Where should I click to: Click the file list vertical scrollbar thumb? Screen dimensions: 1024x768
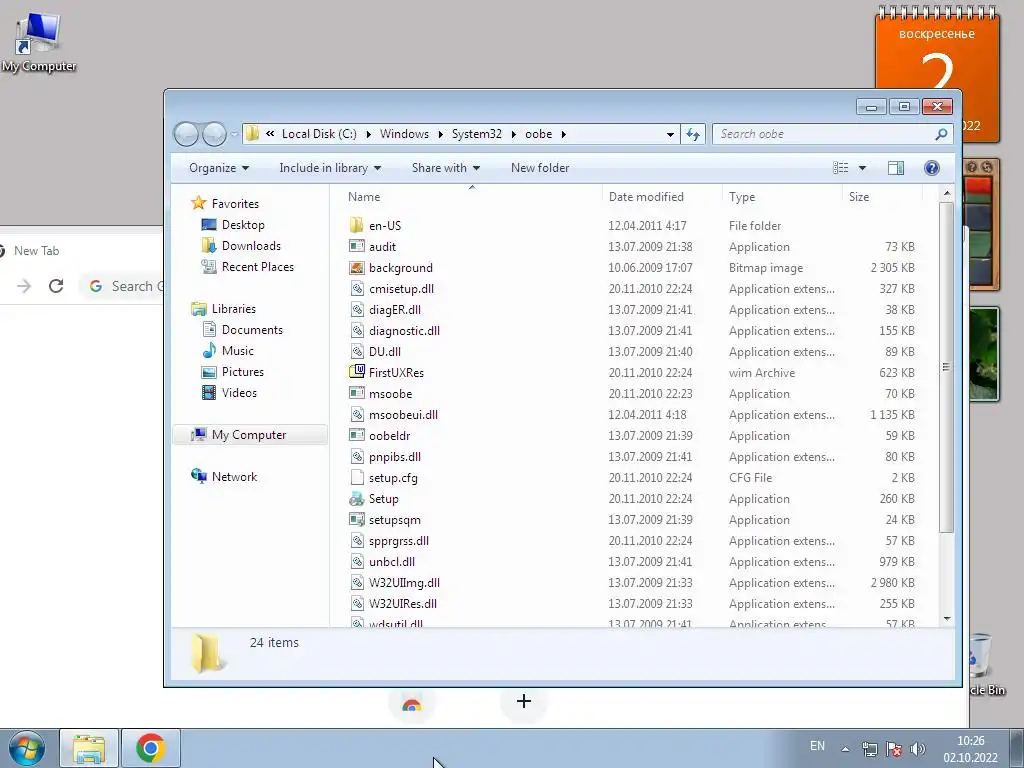pos(946,367)
